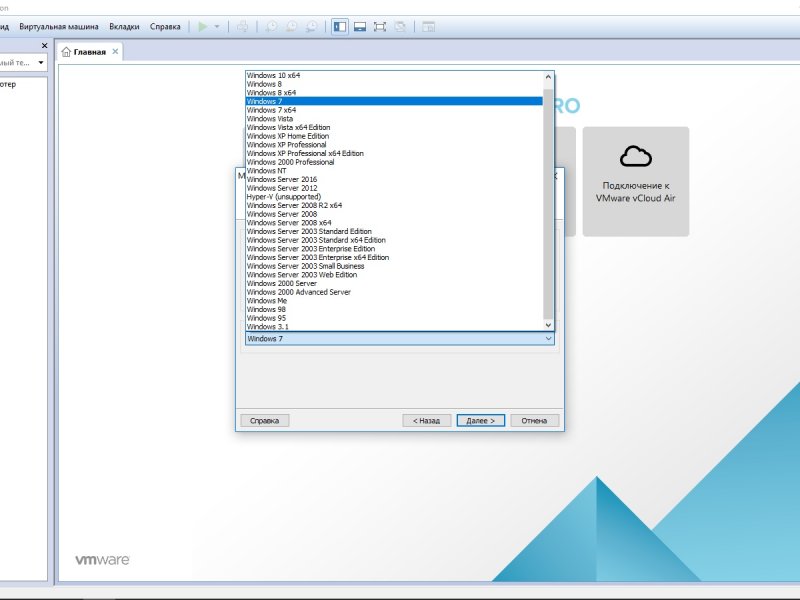Viewport: 800px width, 600px height.
Task: Click the Send Ctrl+Alt+Del toolbar icon
Action: (x=243, y=27)
